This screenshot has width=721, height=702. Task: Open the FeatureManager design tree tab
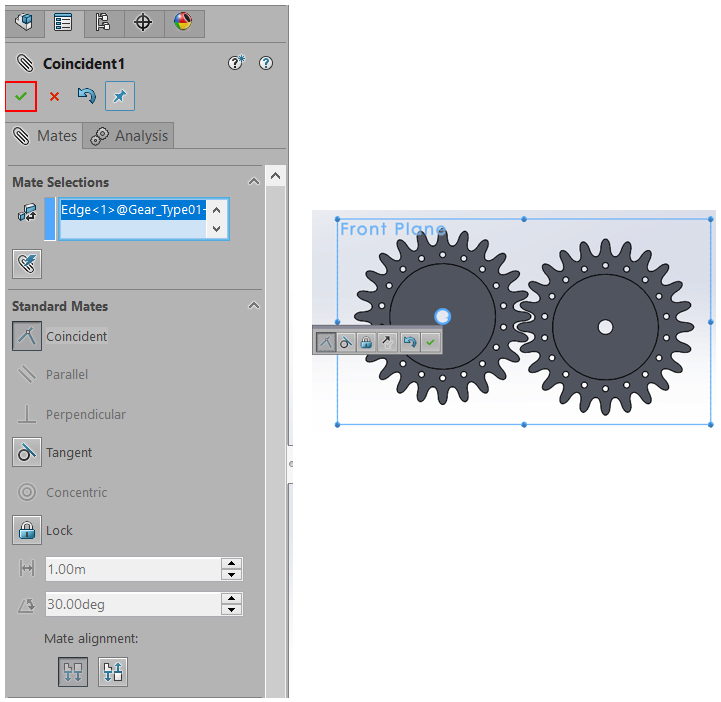[x=24, y=22]
